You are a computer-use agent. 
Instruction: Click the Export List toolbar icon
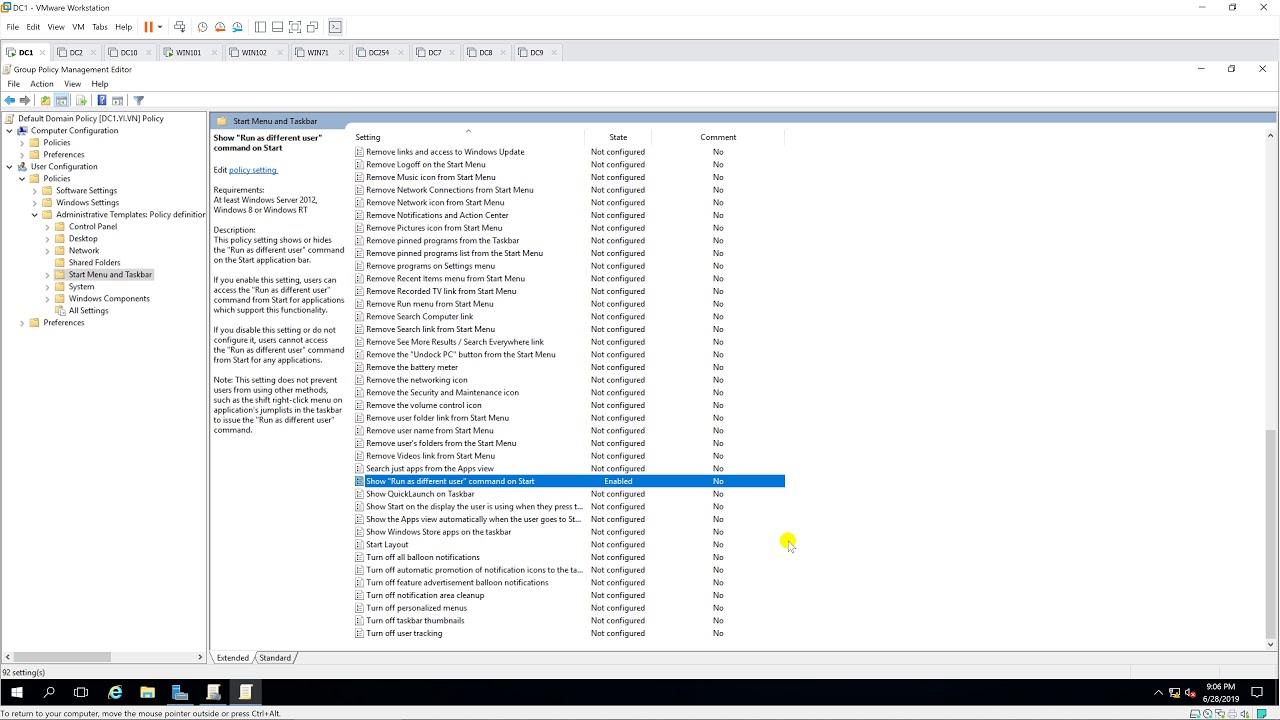81,100
